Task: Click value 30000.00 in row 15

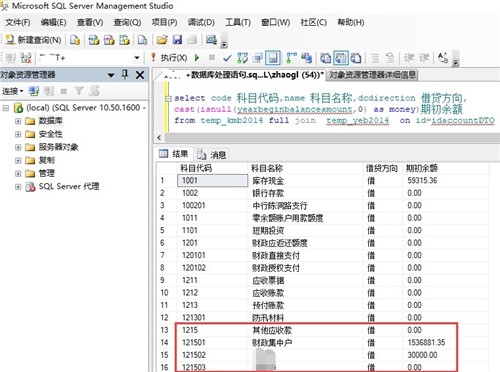Action: tap(422, 355)
